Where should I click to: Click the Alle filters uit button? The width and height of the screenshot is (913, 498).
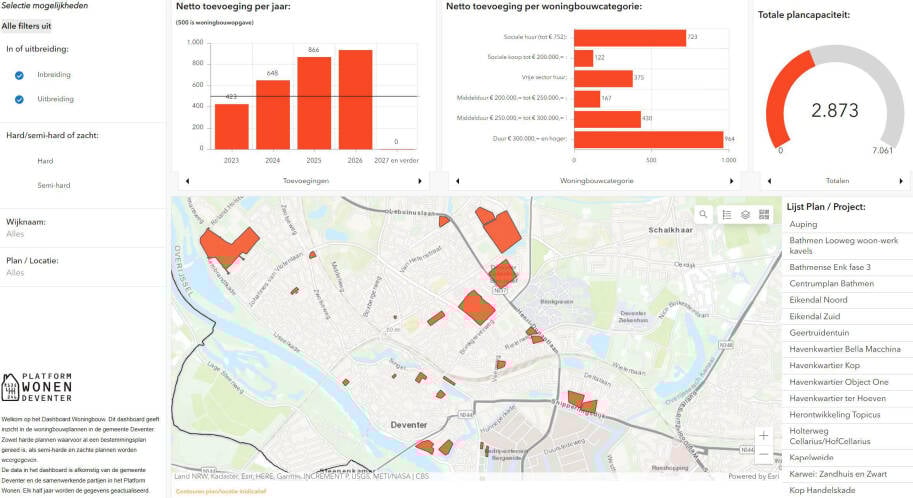pyautogui.click(x=27, y=25)
